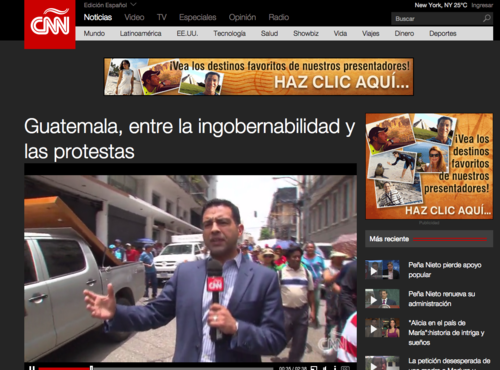The height and width of the screenshot is (370, 500).
Task: Open the TV tab
Action: 162,17
